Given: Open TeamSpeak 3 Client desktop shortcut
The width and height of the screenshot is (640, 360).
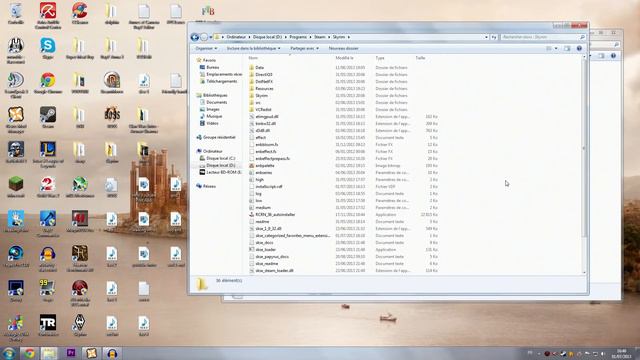Looking at the screenshot, I should click(16, 85).
